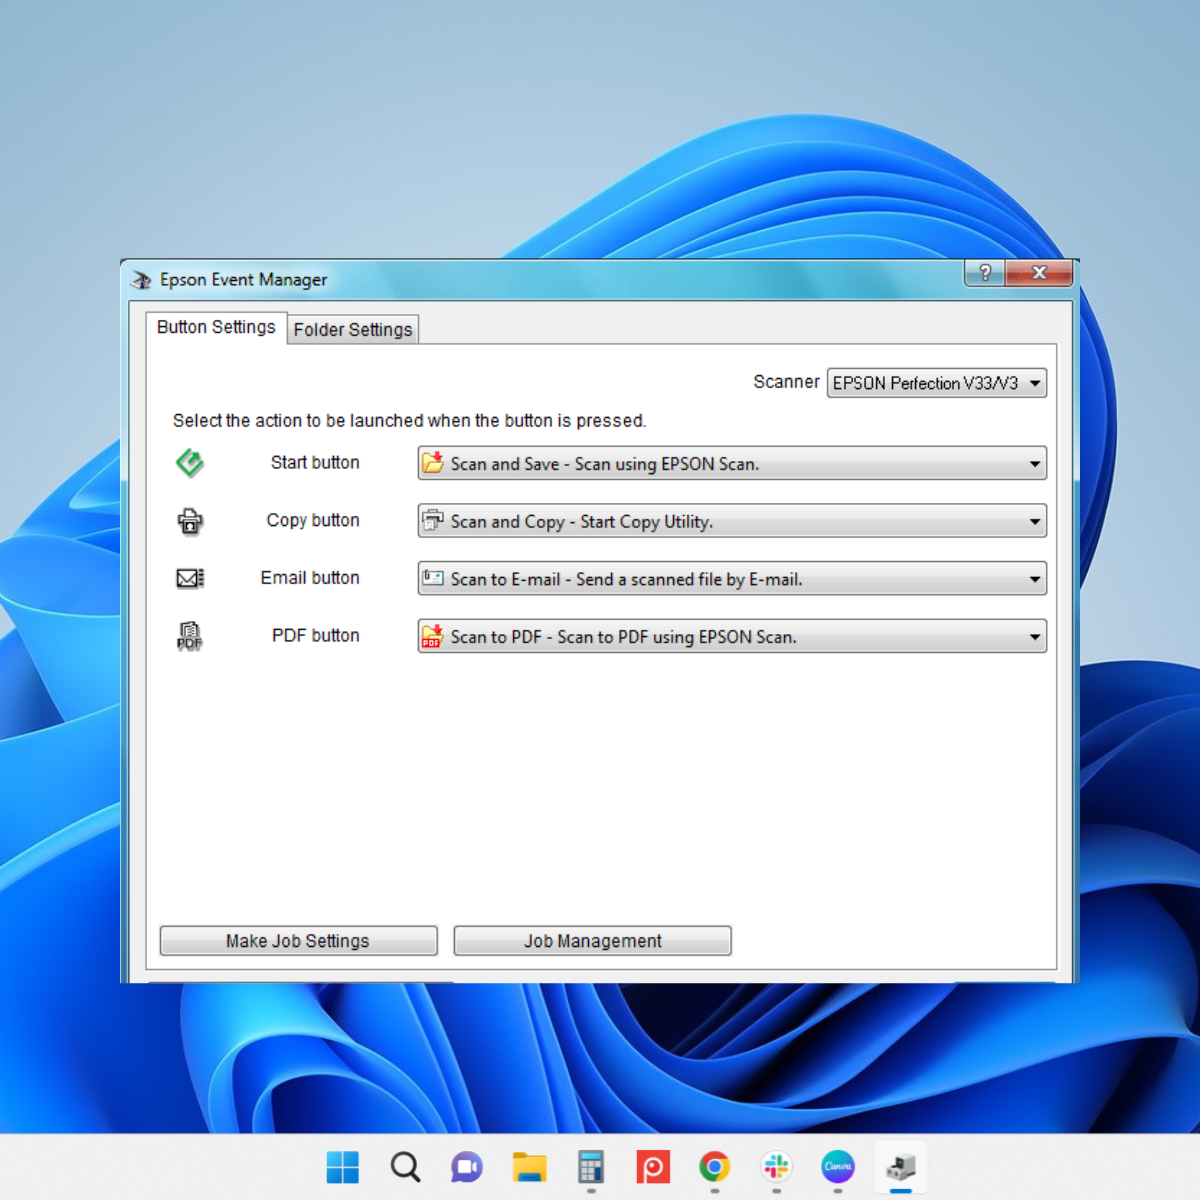Click the Epson Event Manager title icon
Image resolution: width=1200 pixels, height=1200 pixels.
point(141,280)
